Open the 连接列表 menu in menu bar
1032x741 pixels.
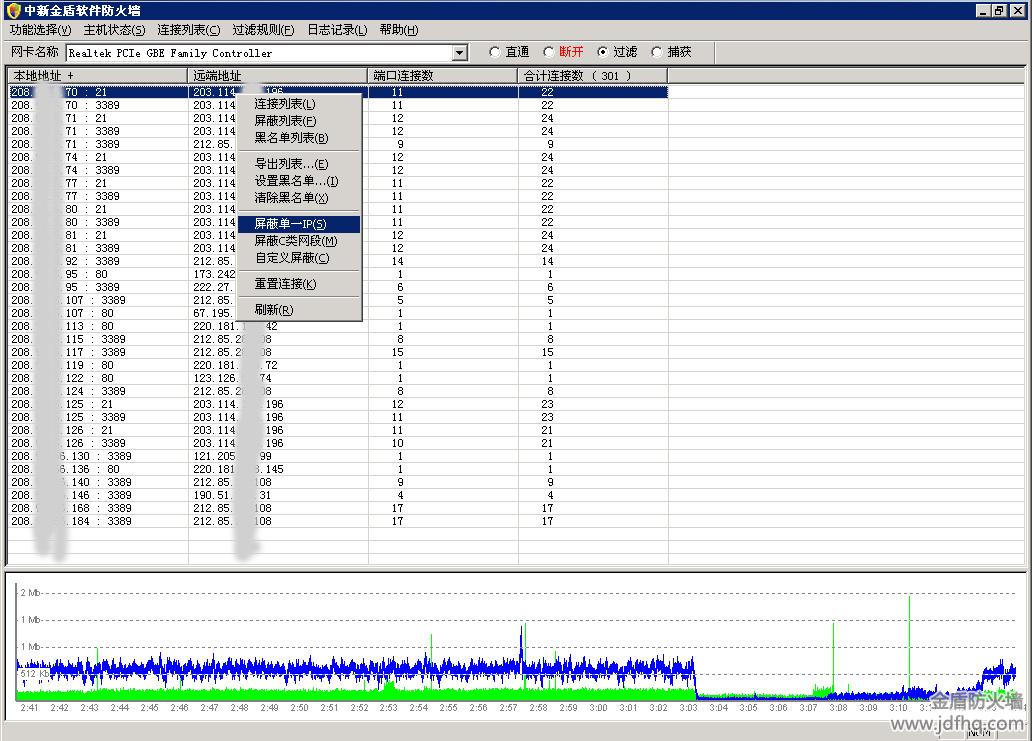[188, 30]
